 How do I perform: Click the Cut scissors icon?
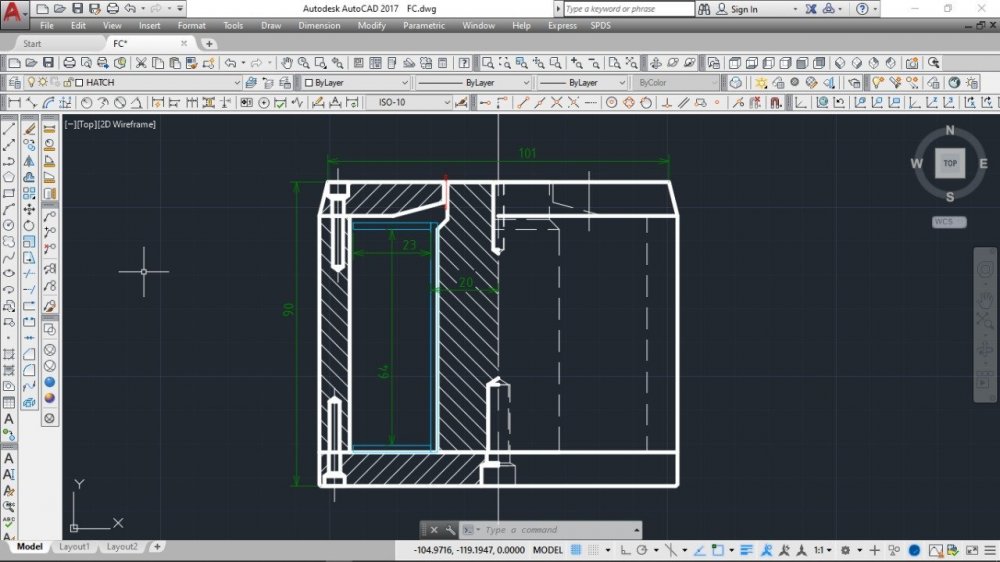[x=142, y=63]
